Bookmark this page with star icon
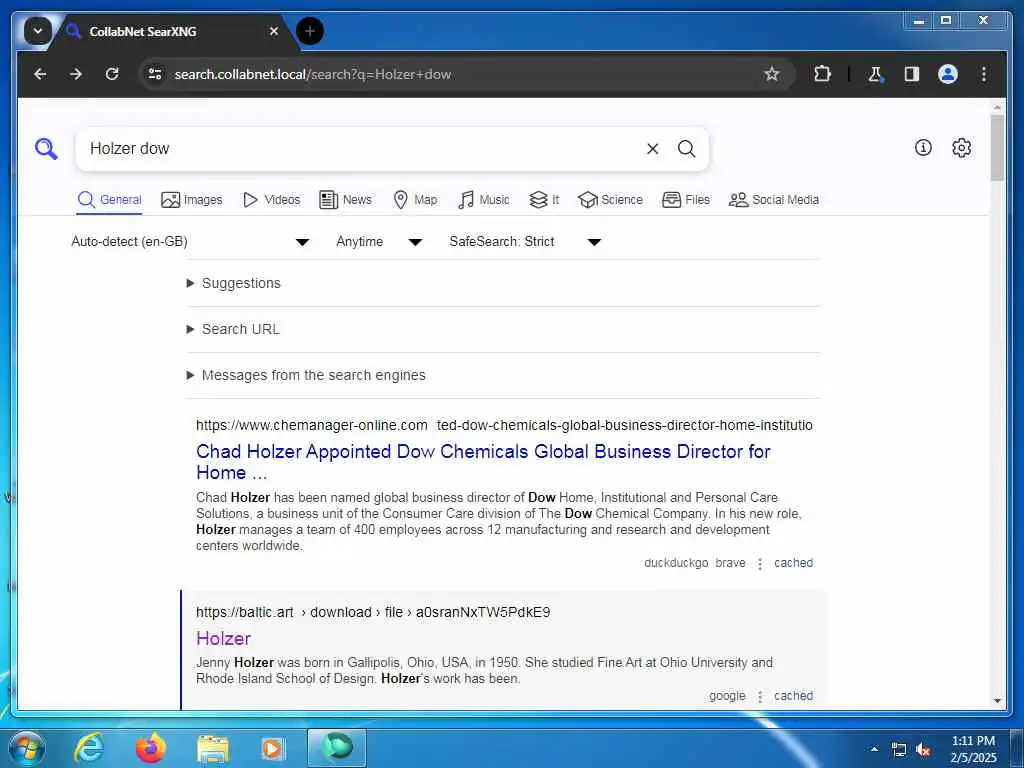 (x=772, y=74)
